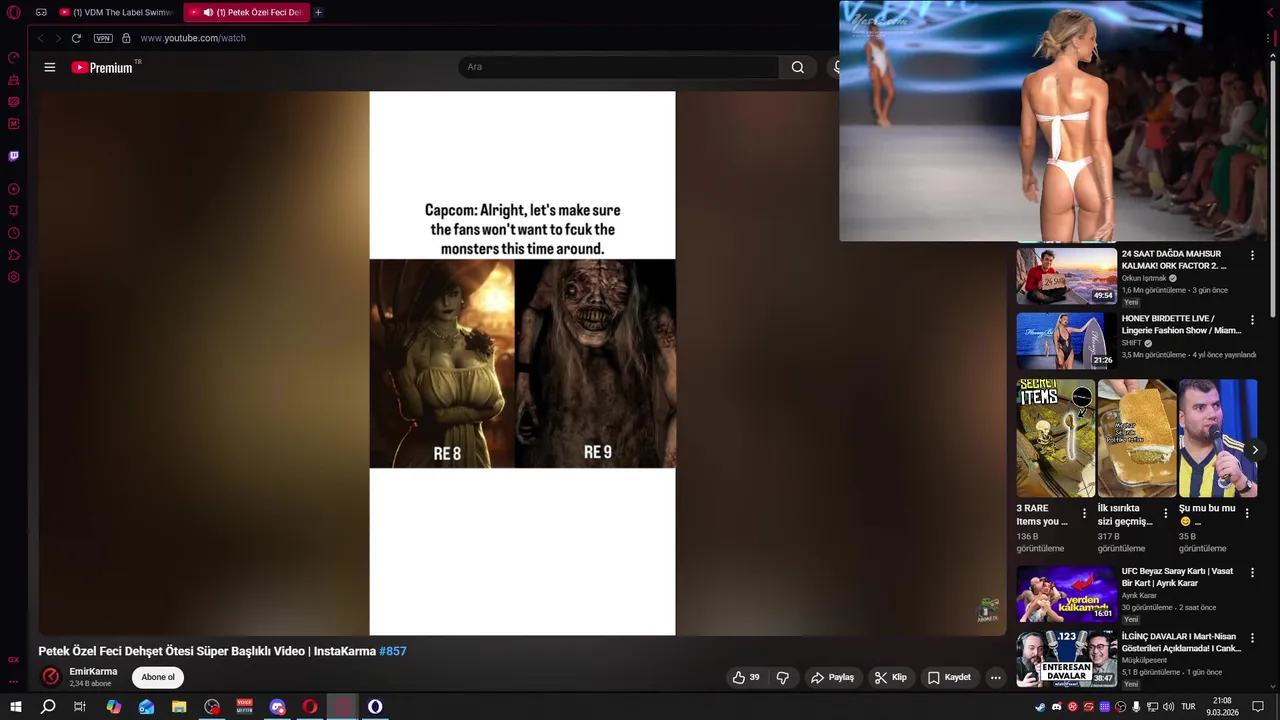This screenshot has height=720, width=1280.
Task: Open red Opera browser taskbar icon
Action: (x=310, y=707)
